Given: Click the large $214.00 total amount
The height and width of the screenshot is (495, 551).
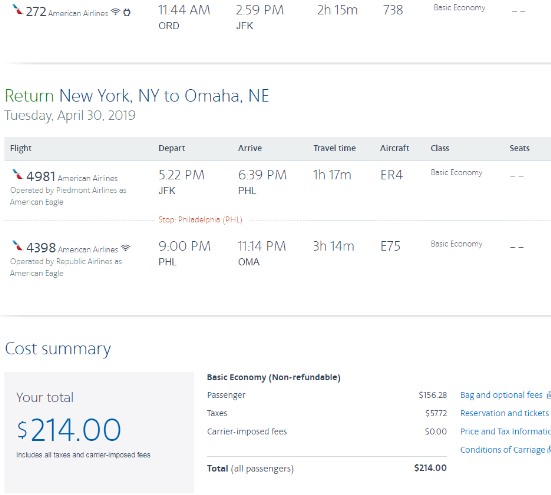Looking at the screenshot, I should pyautogui.click(x=69, y=430).
